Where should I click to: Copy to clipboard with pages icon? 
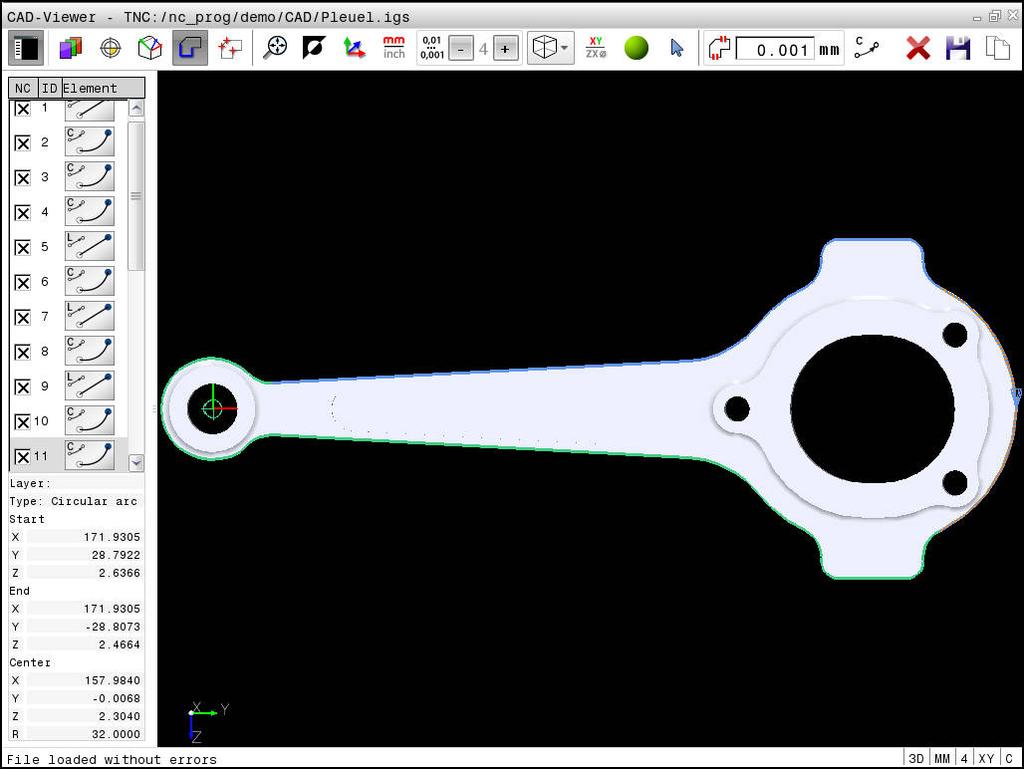(x=997, y=48)
